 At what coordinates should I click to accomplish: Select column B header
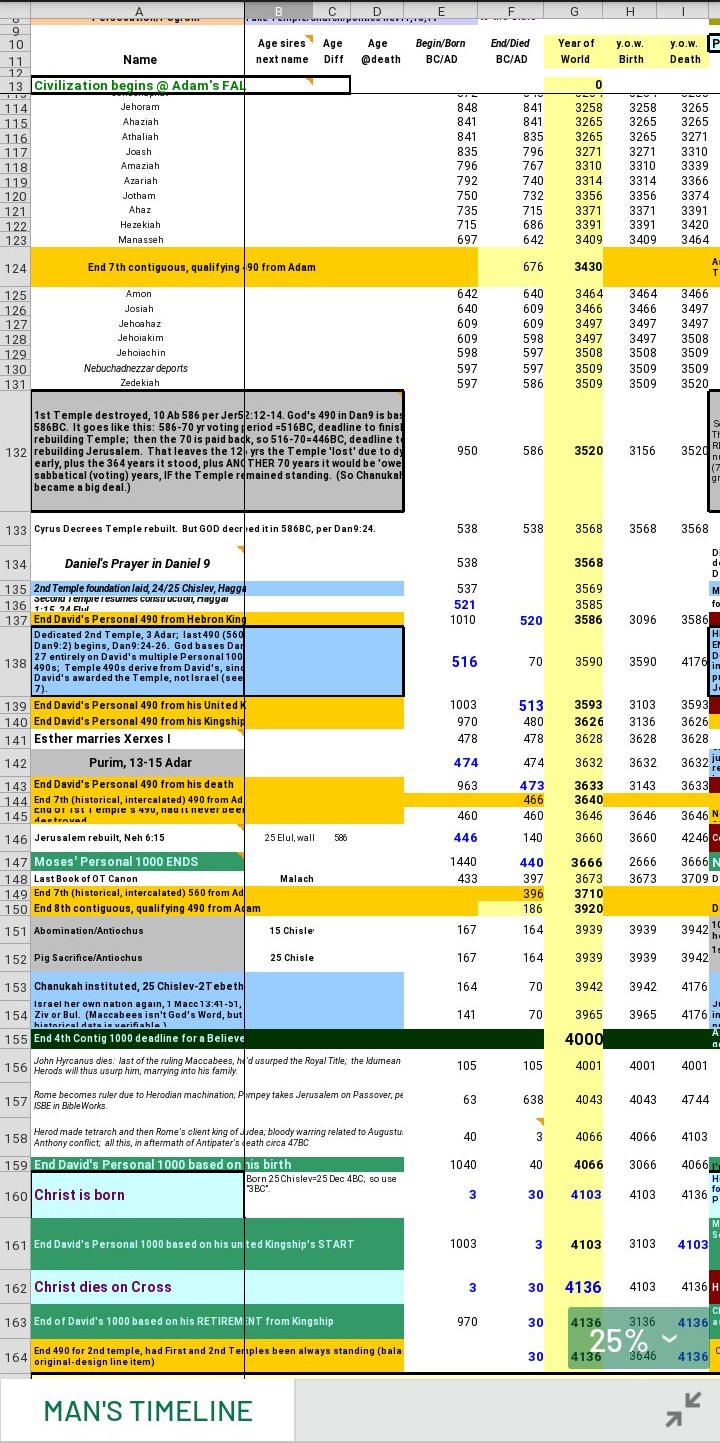click(279, 10)
